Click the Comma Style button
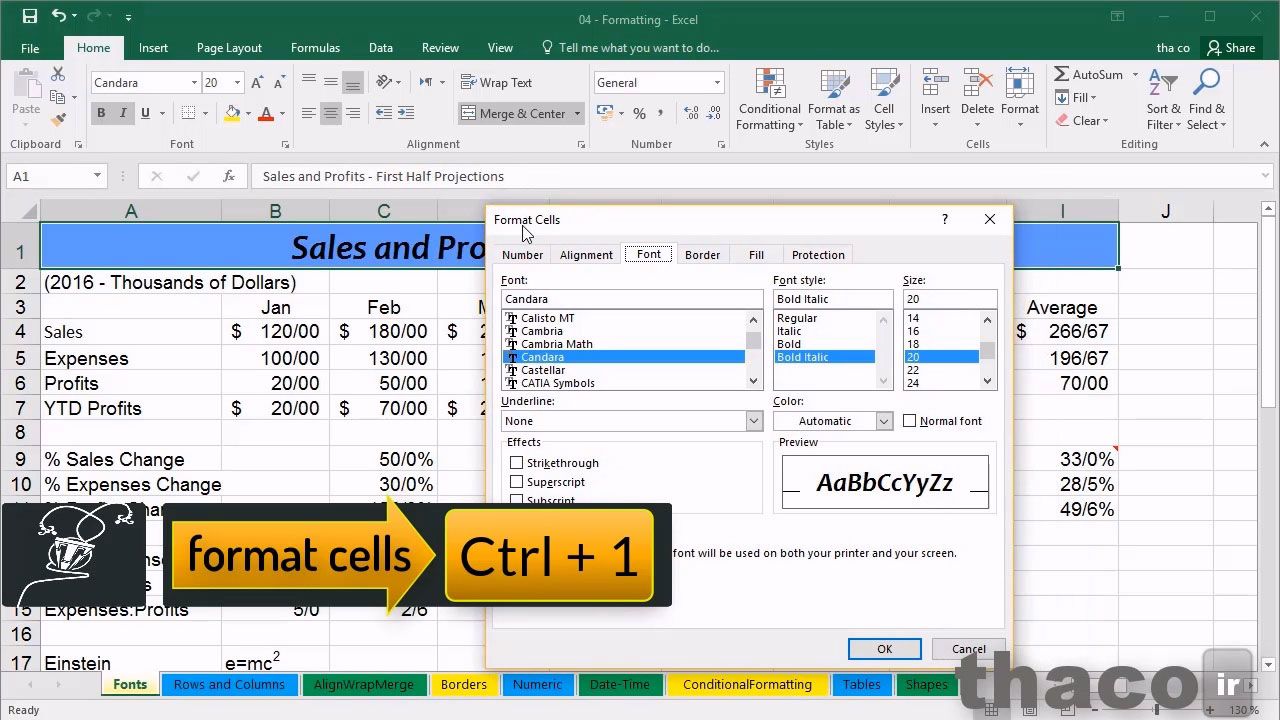The image size is (1280, 720). click(662, 113)
